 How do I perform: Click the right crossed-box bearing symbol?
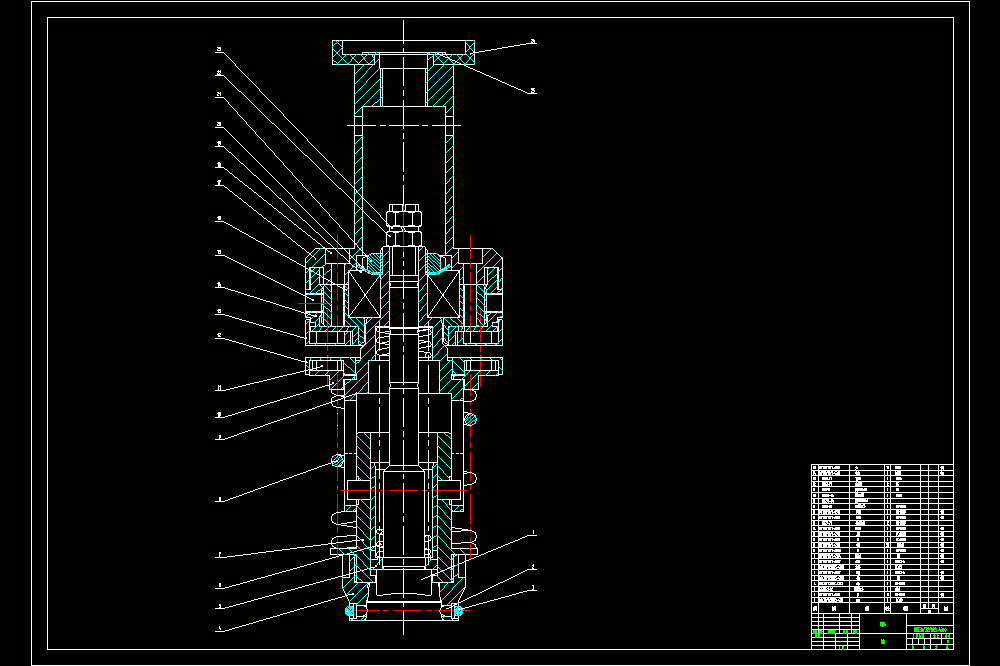(443, 293)
